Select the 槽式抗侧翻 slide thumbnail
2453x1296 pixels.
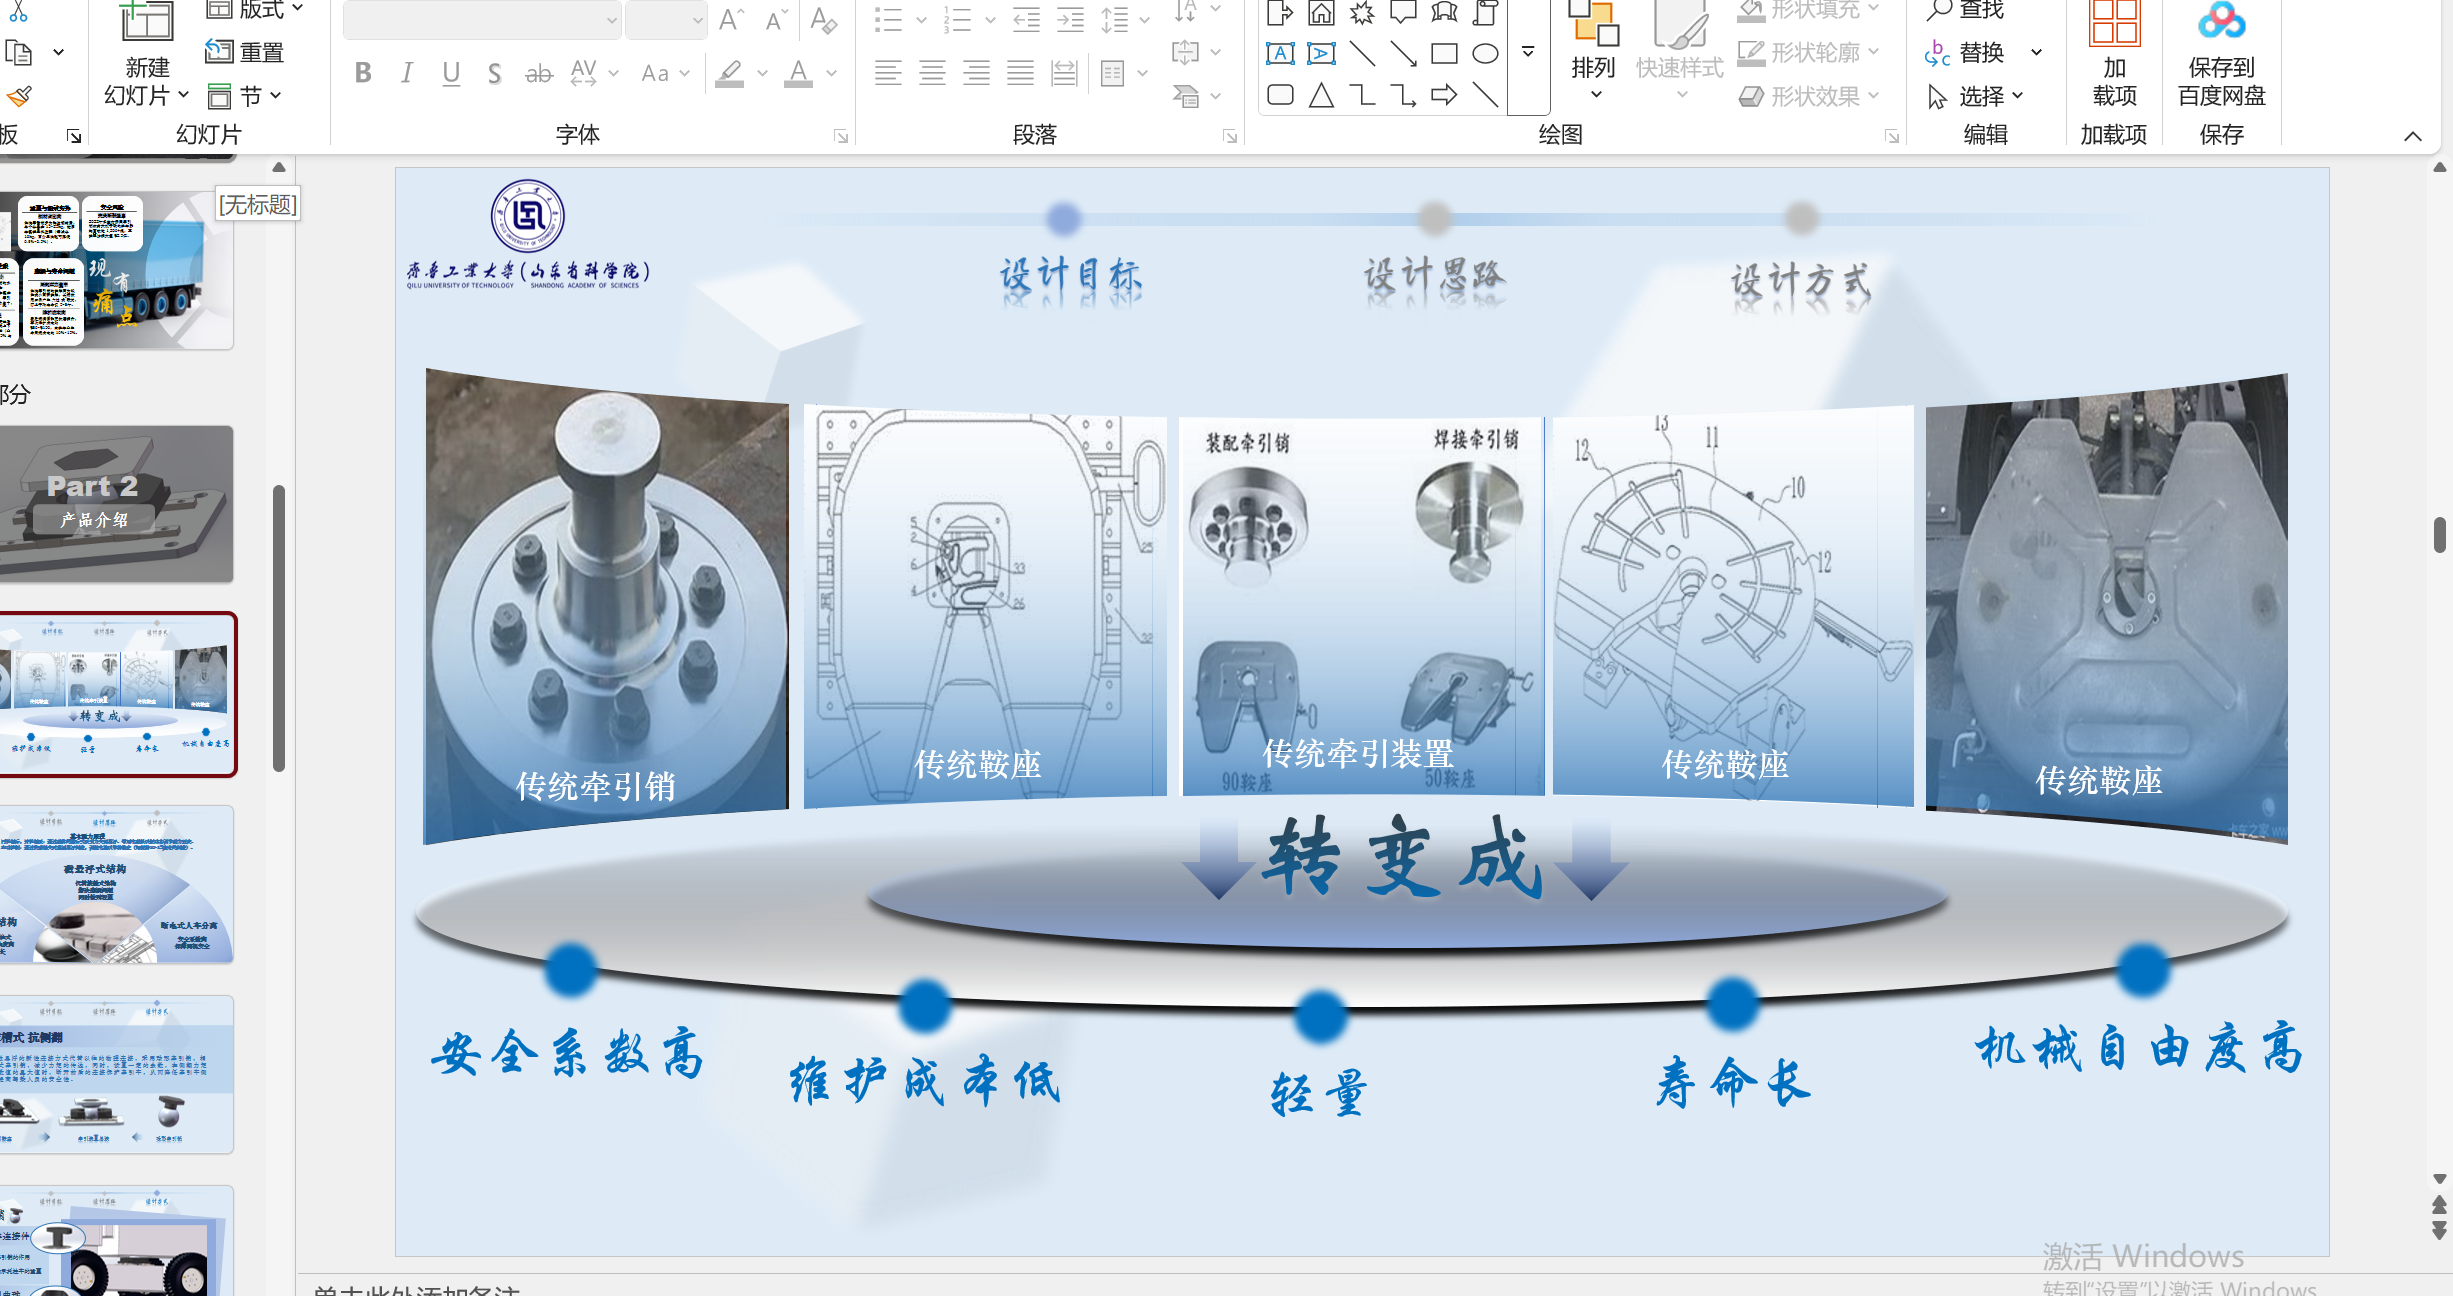pos(117,1075)
